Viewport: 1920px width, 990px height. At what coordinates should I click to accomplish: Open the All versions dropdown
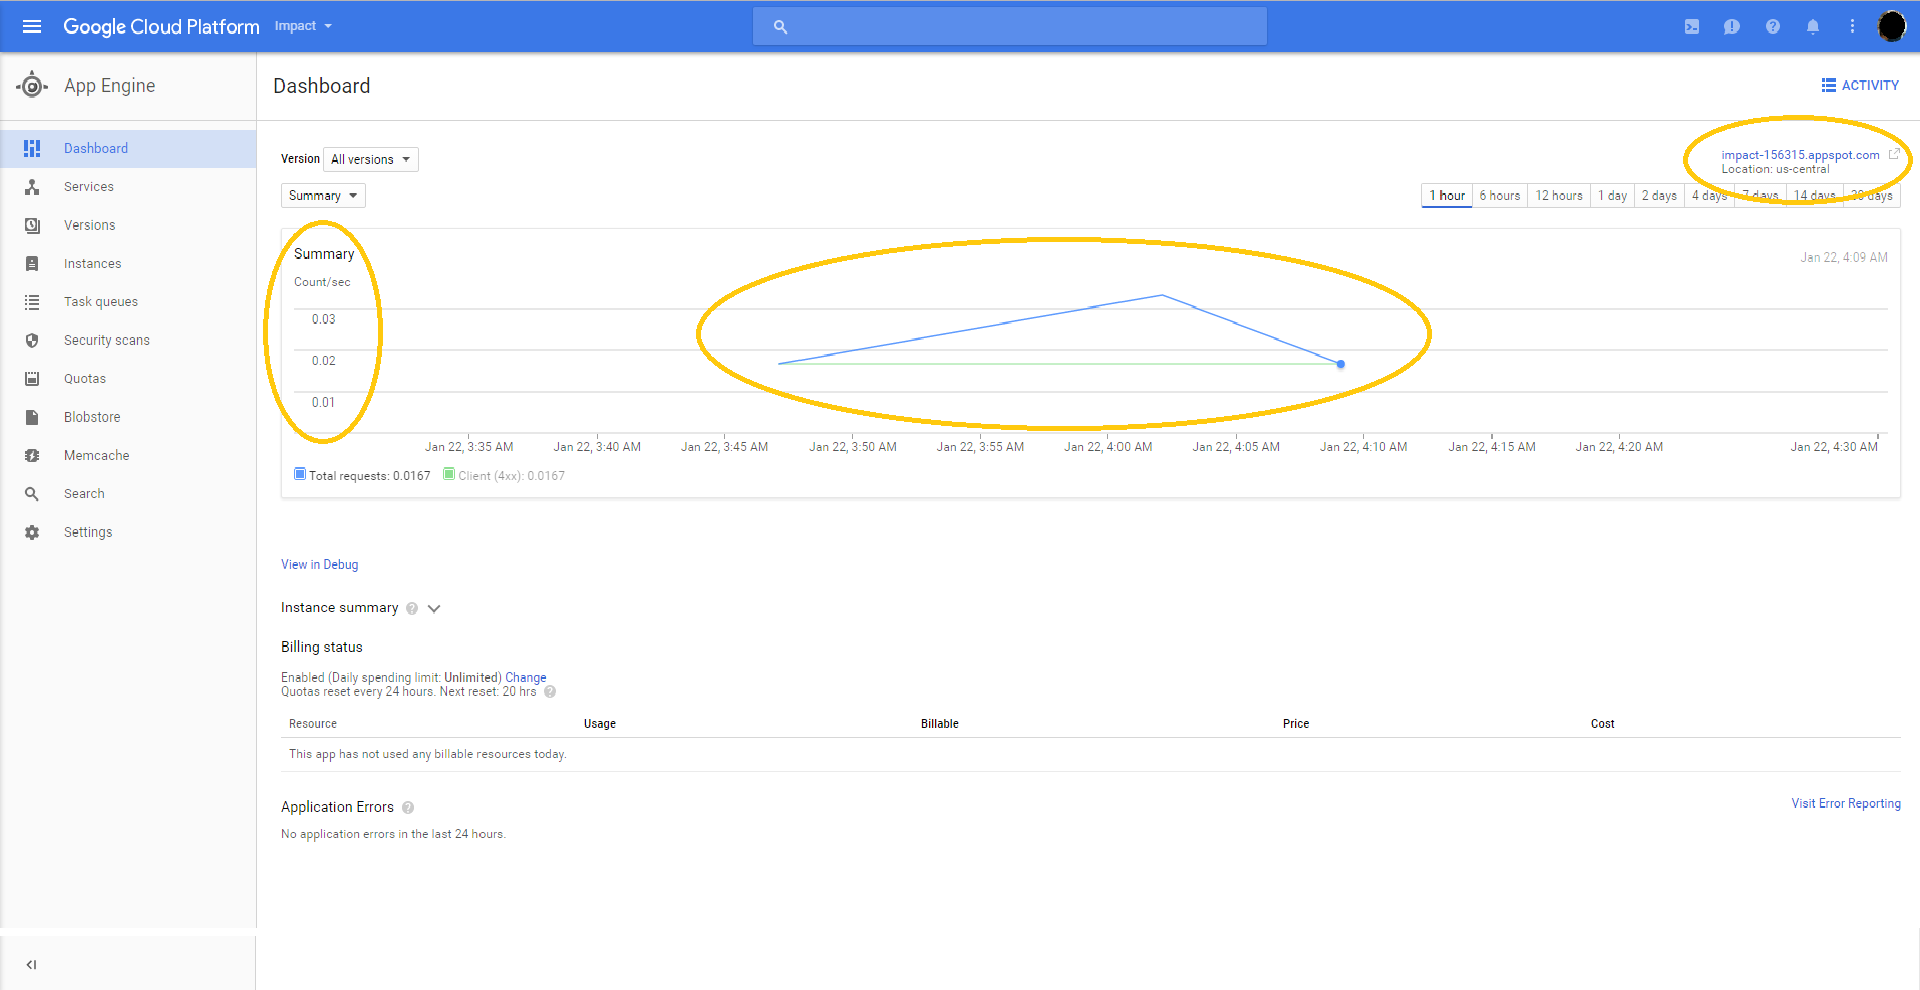(x=371, y=160)
